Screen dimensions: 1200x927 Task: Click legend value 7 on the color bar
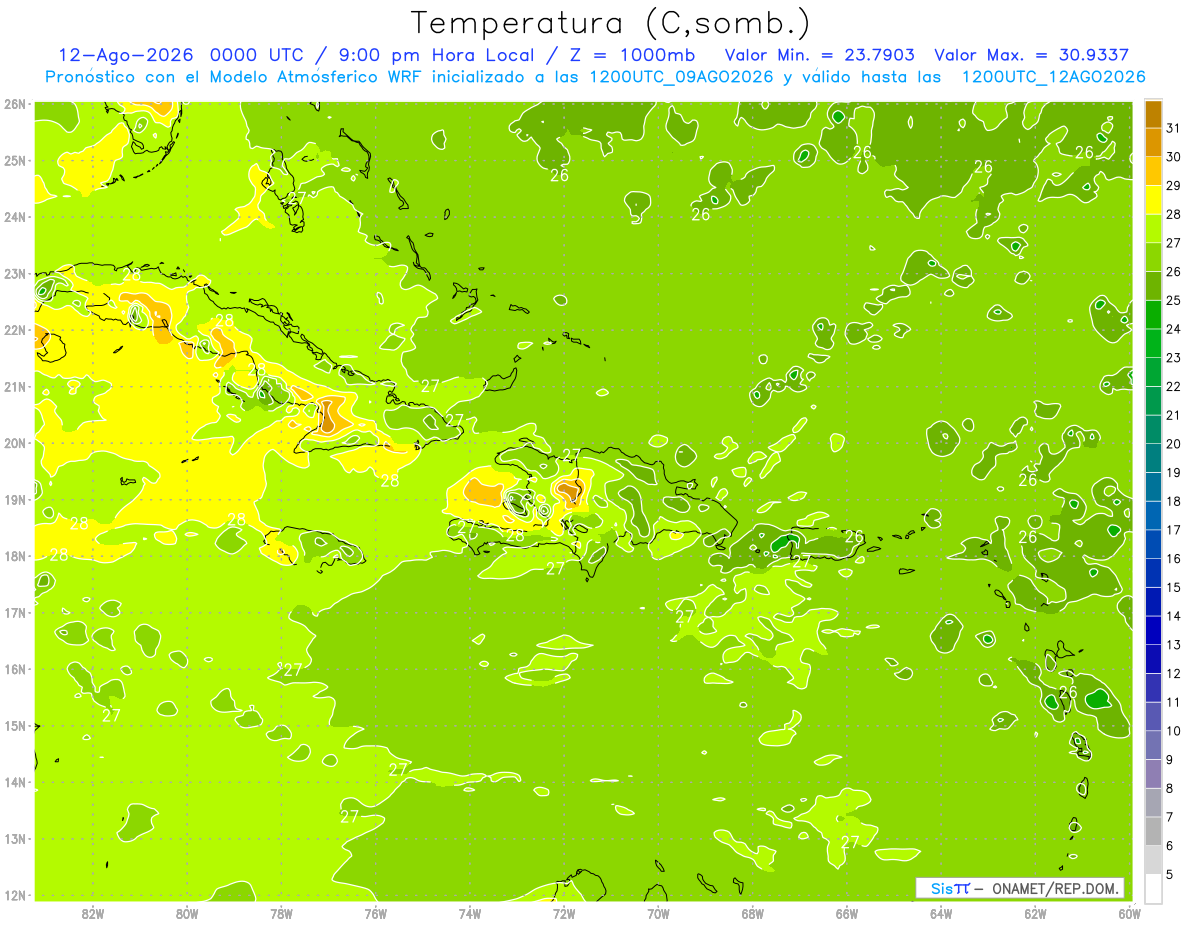[1170, 818]
